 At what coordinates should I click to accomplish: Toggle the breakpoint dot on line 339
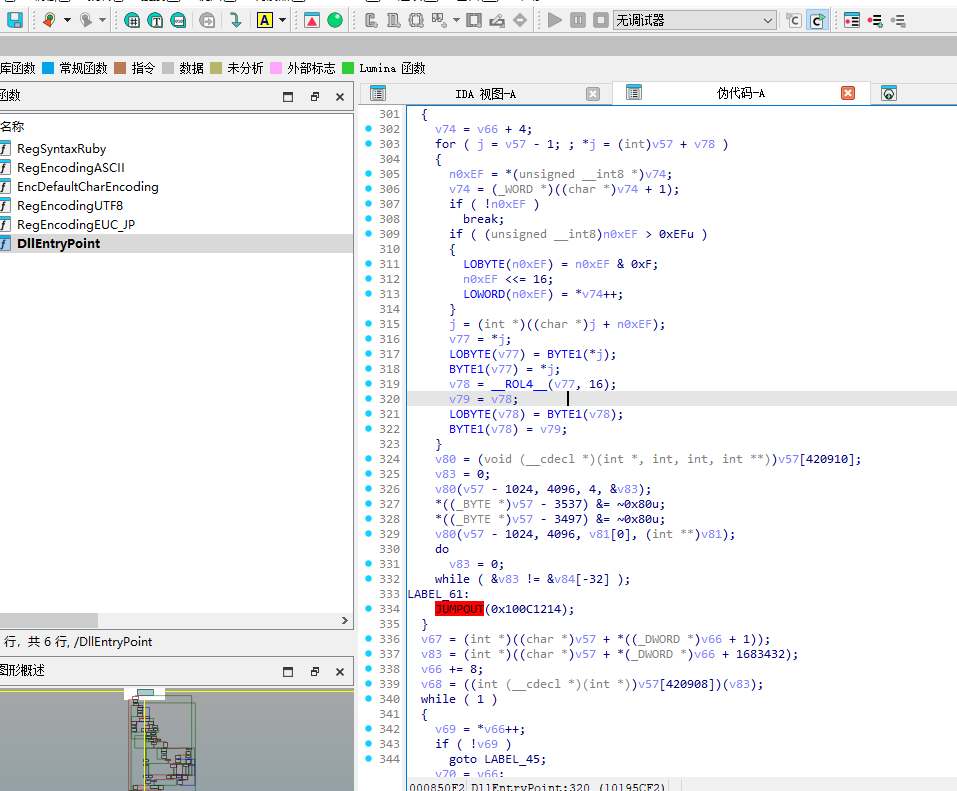click(x=367, y=684)
